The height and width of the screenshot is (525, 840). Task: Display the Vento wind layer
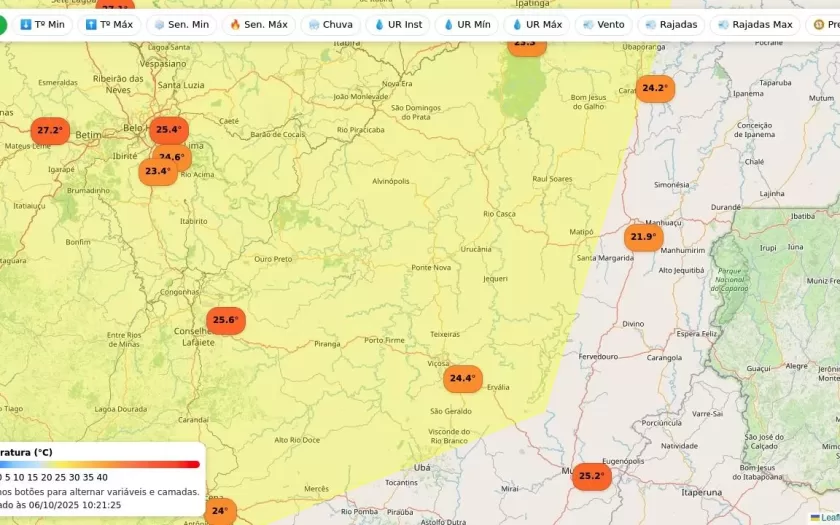(x=603, y=25)
